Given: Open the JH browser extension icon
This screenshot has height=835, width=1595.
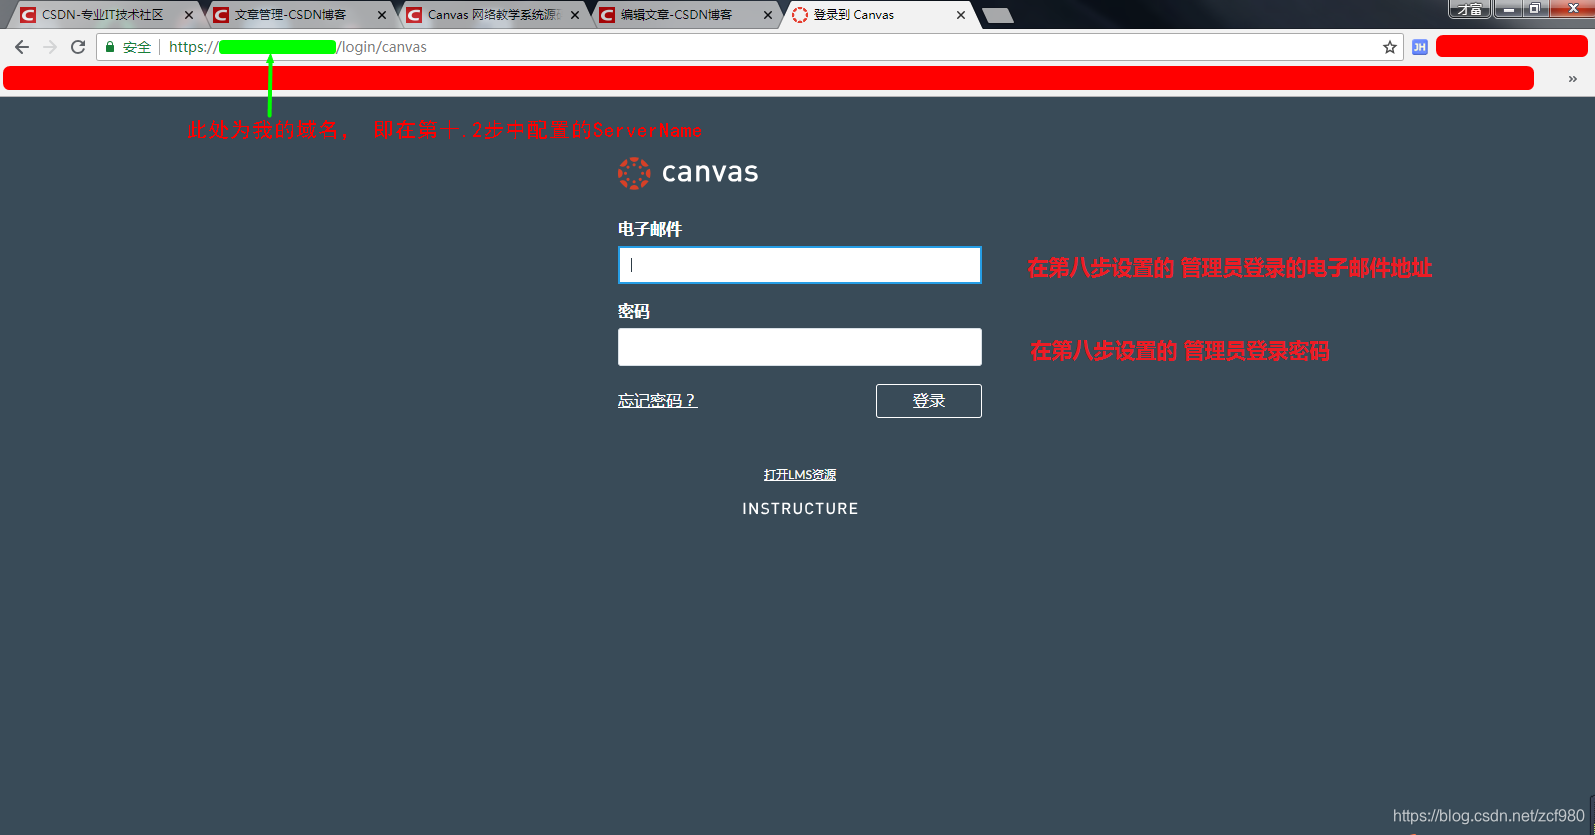Looking at the screenshot, I should click(1419, 47).
